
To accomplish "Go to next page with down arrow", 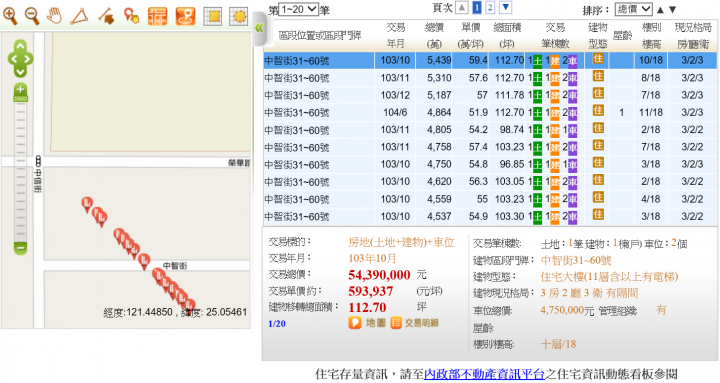I will (x=505, y=7).
